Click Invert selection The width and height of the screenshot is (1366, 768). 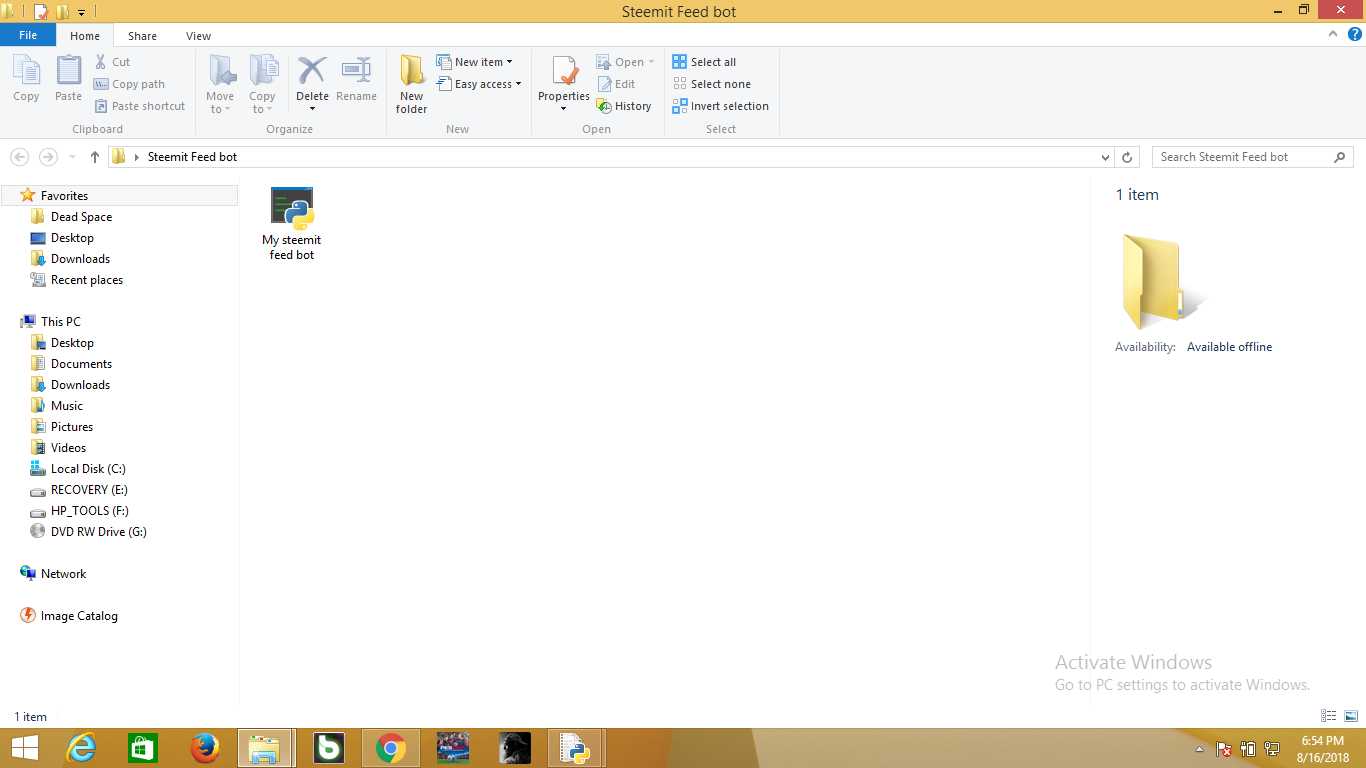point(720,106)
